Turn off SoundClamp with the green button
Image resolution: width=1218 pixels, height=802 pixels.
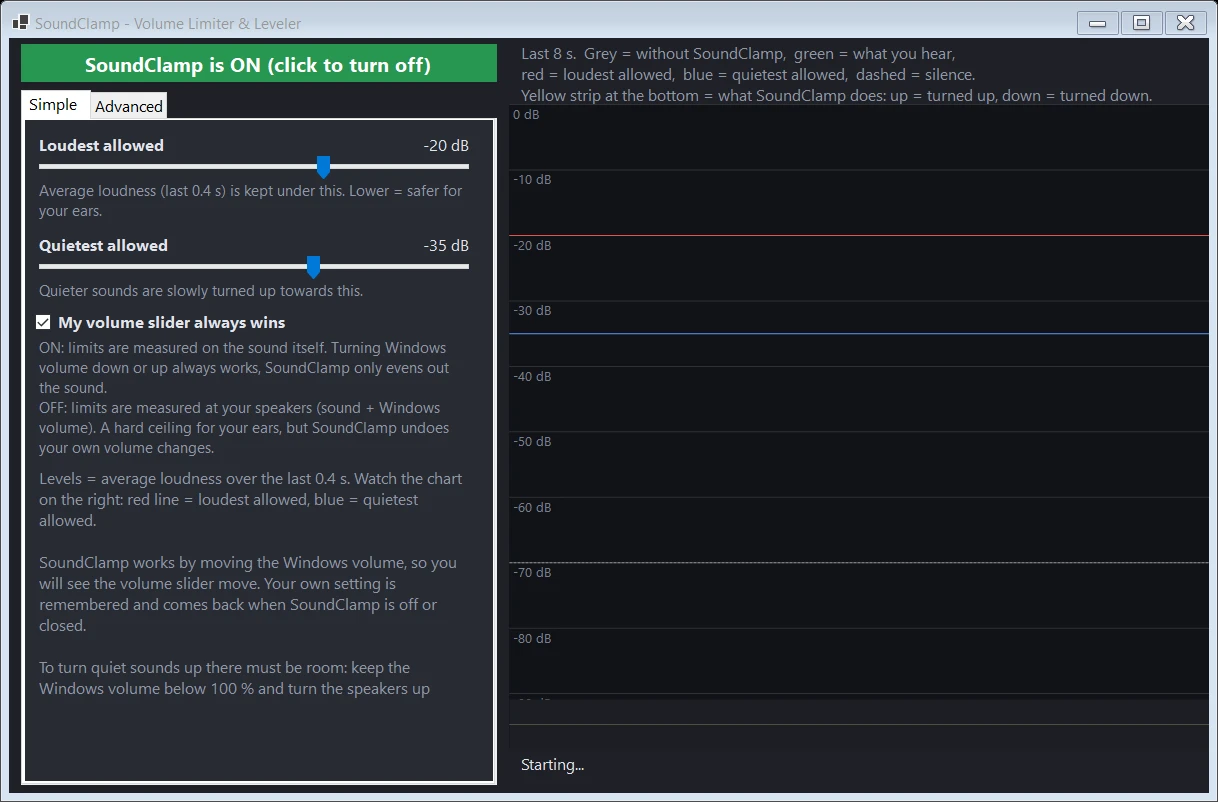pos(258,65)
